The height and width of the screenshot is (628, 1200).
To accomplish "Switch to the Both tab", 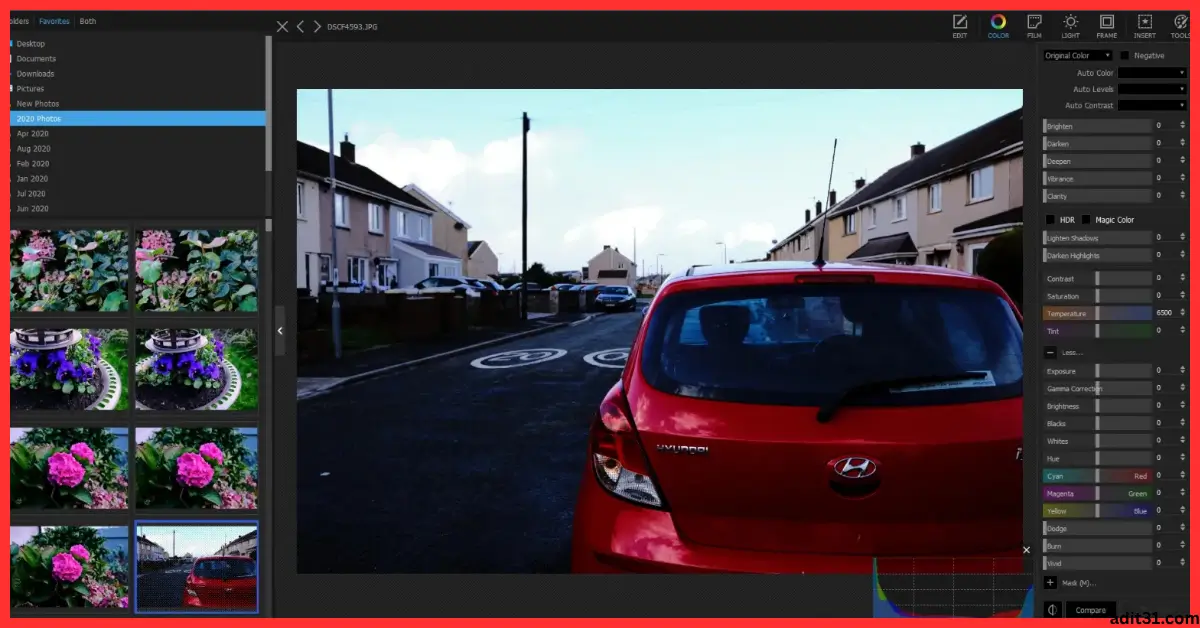I will [x=88, y=21].
